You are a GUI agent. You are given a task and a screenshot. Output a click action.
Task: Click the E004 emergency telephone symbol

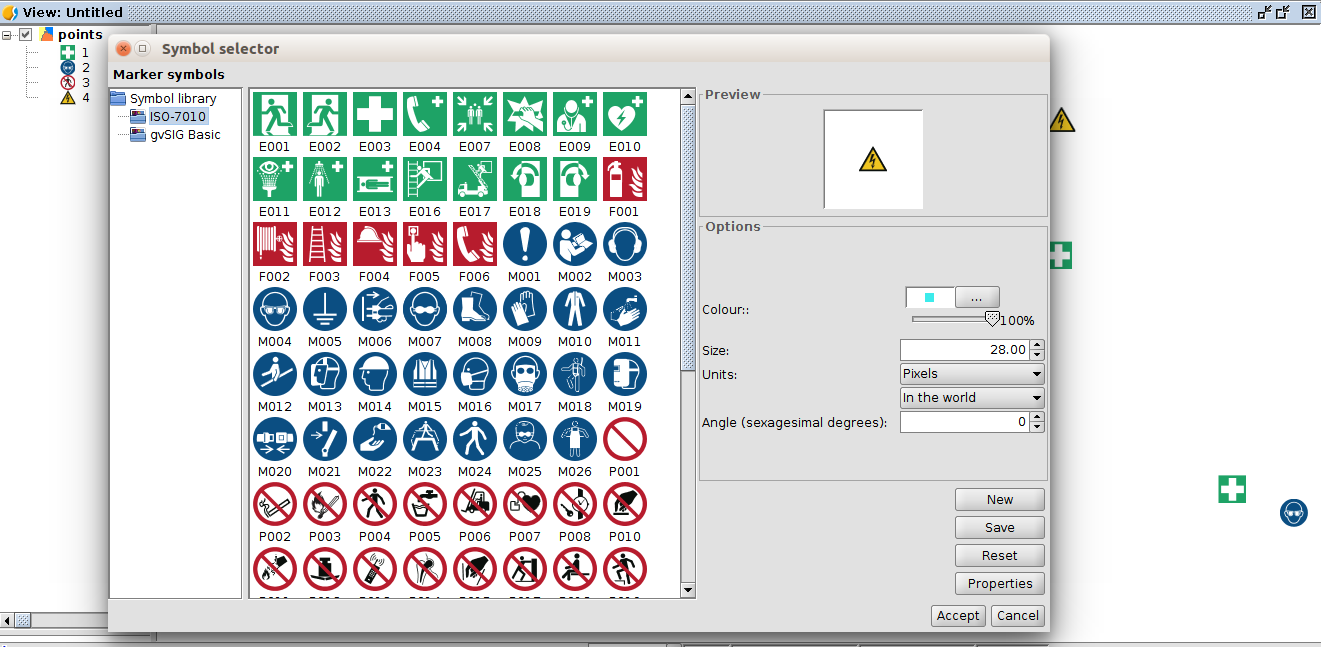(x=425, y=114)
